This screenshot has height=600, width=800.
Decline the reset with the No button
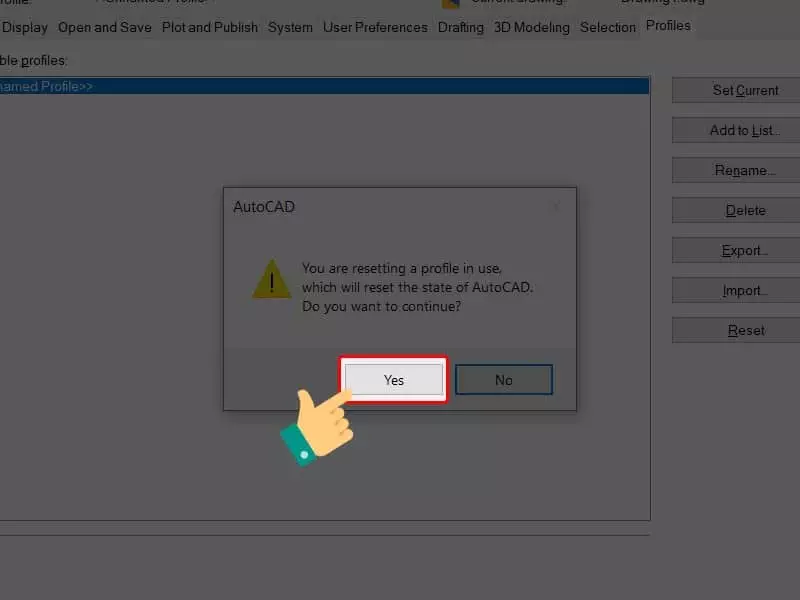pos(504,380)
